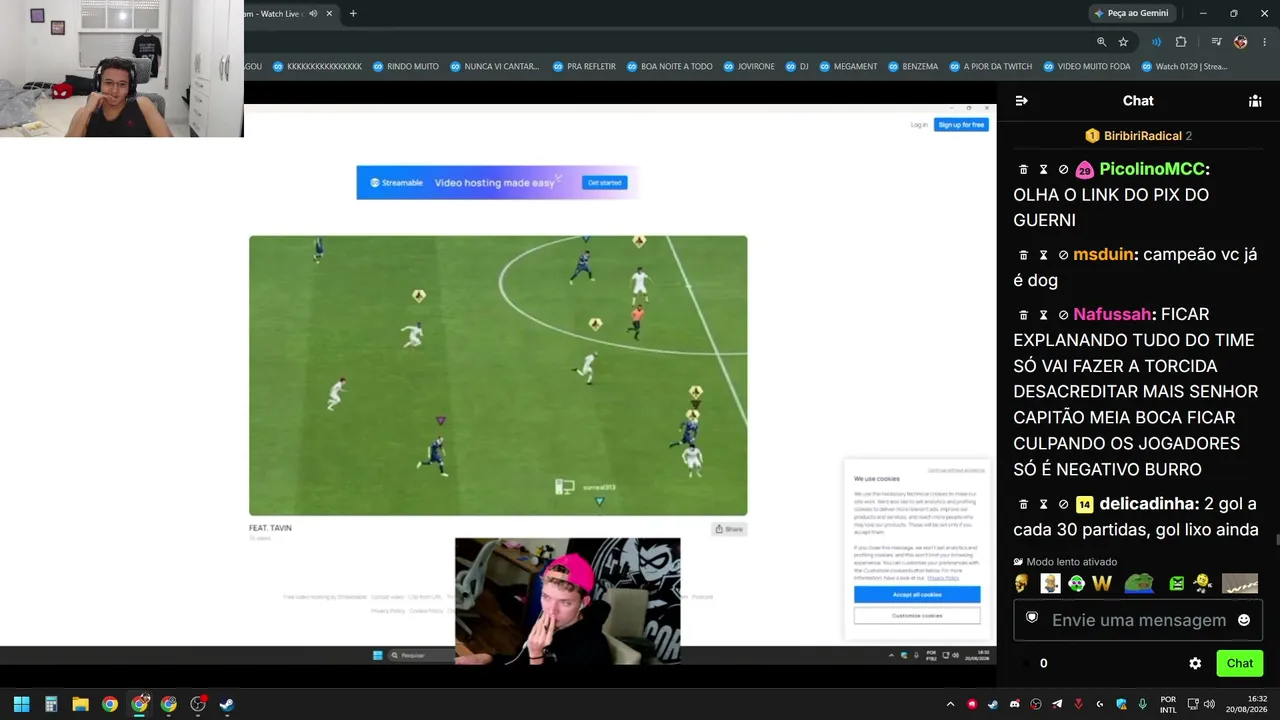Open Steam from the taskbar
1280x720 pixels.
pyautogui.click(x=227, y=704)
